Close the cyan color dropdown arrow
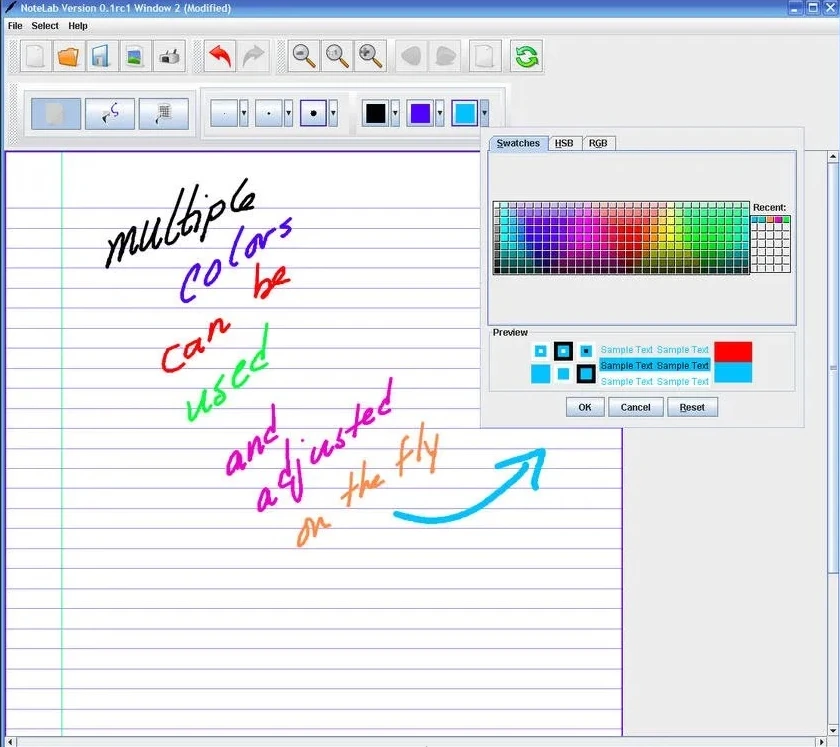Image resolution: width=840 pixels, height=747 pixels. [484, 113]
